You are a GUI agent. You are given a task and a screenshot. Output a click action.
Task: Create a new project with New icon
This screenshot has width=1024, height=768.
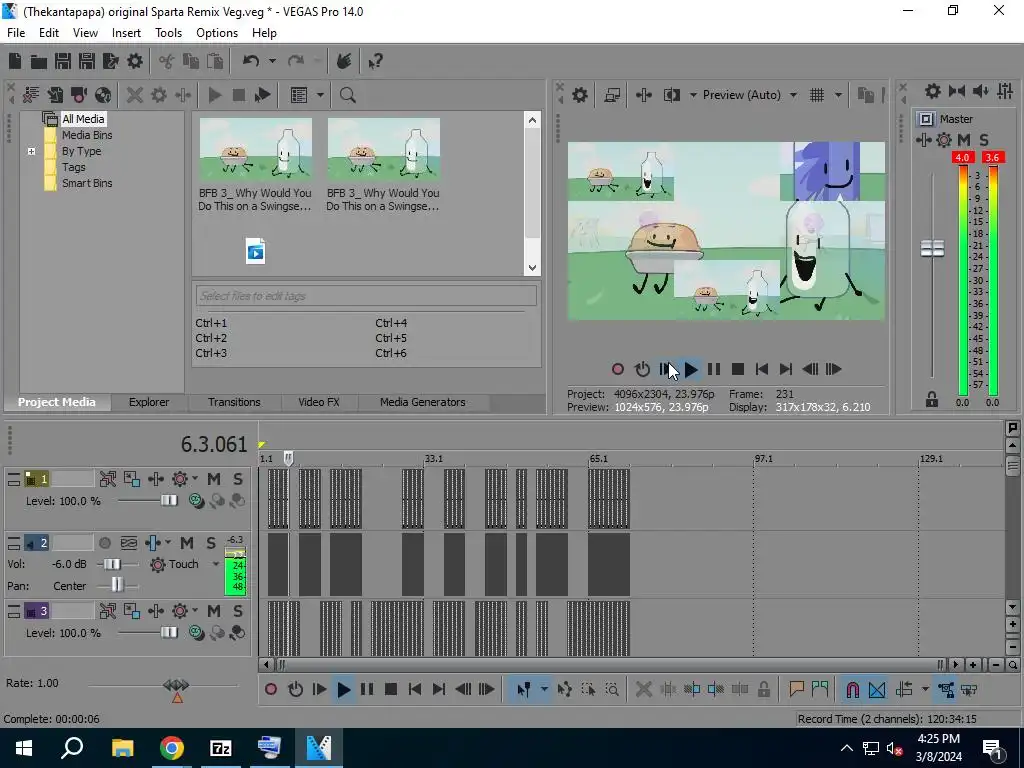click(x=15, y=61)
